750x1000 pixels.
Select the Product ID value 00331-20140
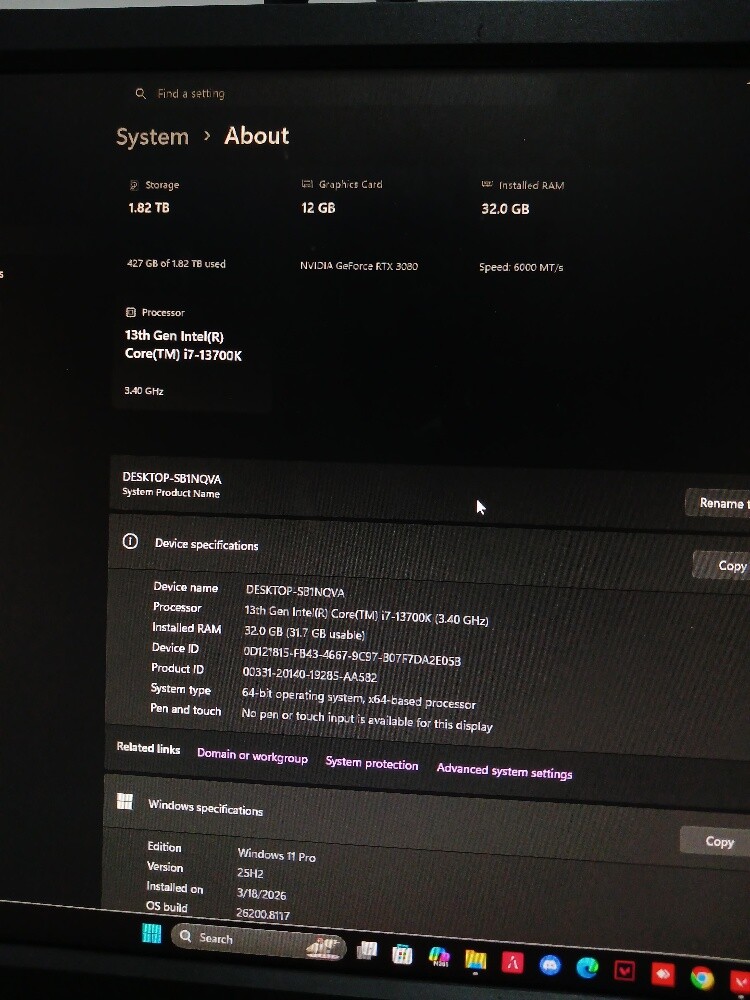coord(309,674)
